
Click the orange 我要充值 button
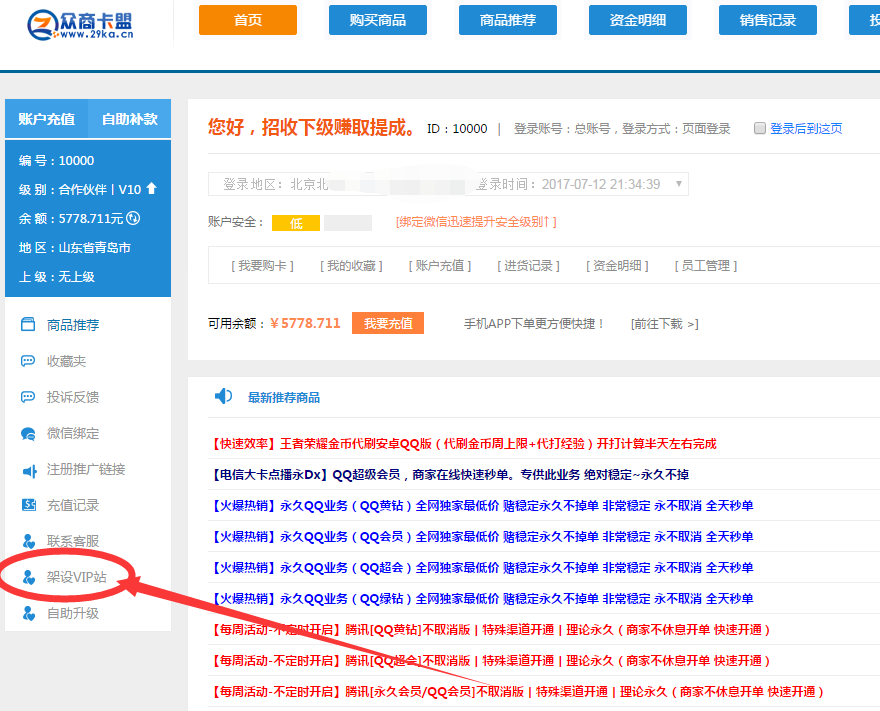point(388,323)
